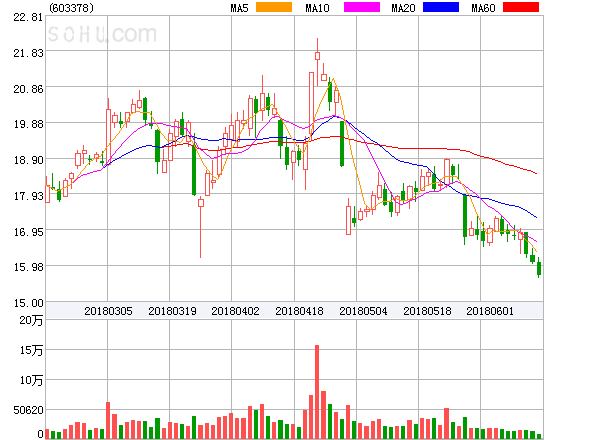The width and height of the screenshot is (600, 440).
Task: Select the MA10 legend label
Action: pos(317,8)
